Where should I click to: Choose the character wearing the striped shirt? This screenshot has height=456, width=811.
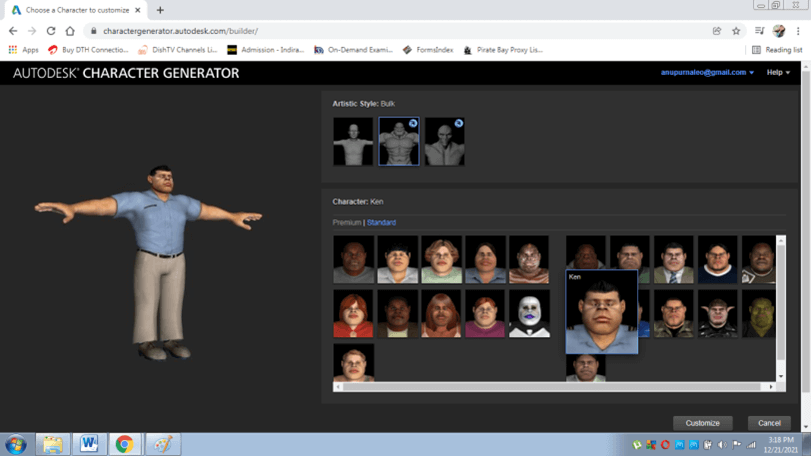tap(529, 260)
